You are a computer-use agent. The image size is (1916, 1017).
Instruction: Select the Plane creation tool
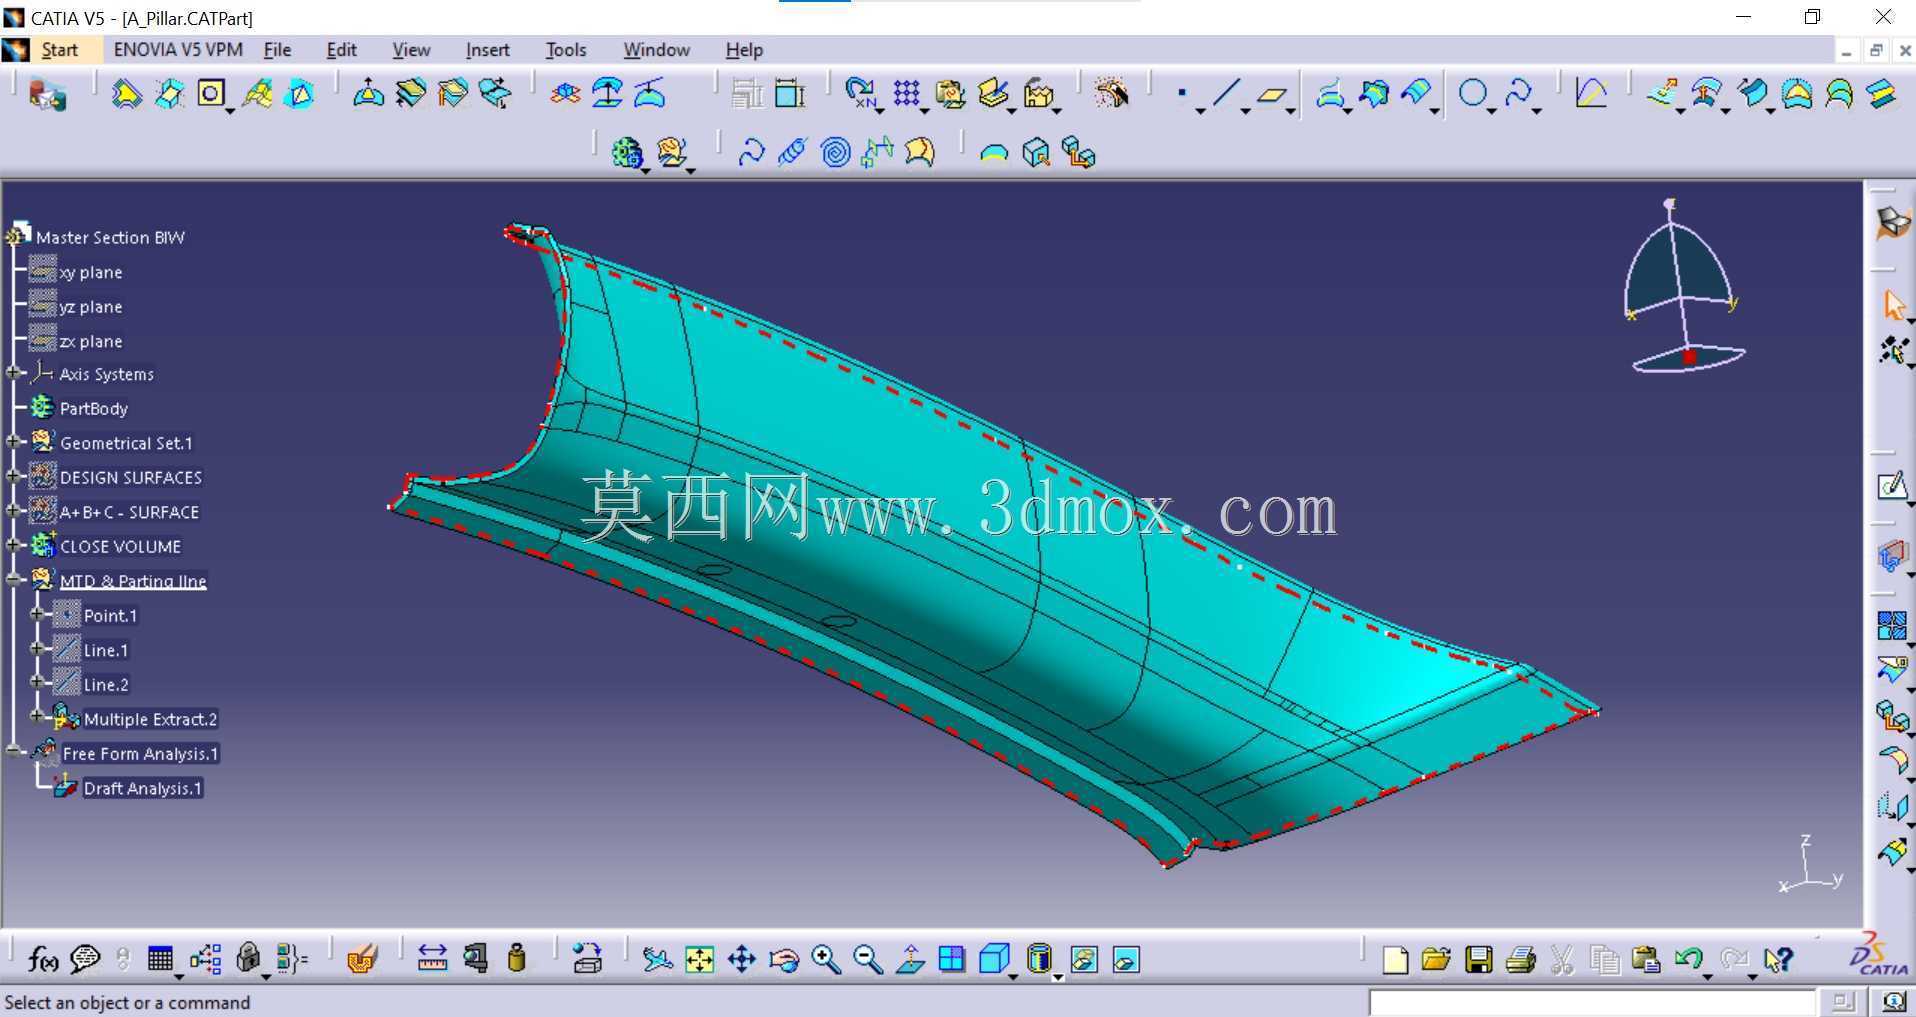[1271, 95]
